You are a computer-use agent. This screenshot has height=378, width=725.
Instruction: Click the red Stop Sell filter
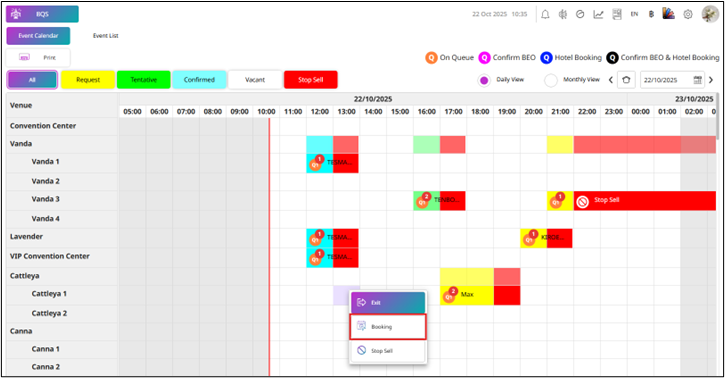point(311,80)
